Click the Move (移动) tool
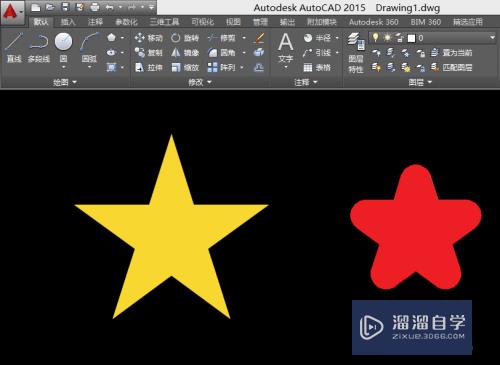The height and width of the screenshot is (365, 500). [149, 38]
